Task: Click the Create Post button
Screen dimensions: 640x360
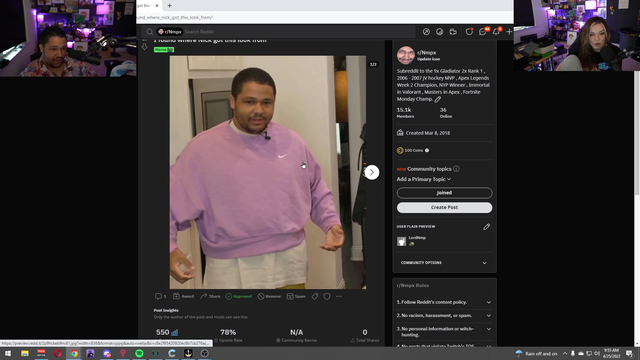Action: [x=444, y=207]
